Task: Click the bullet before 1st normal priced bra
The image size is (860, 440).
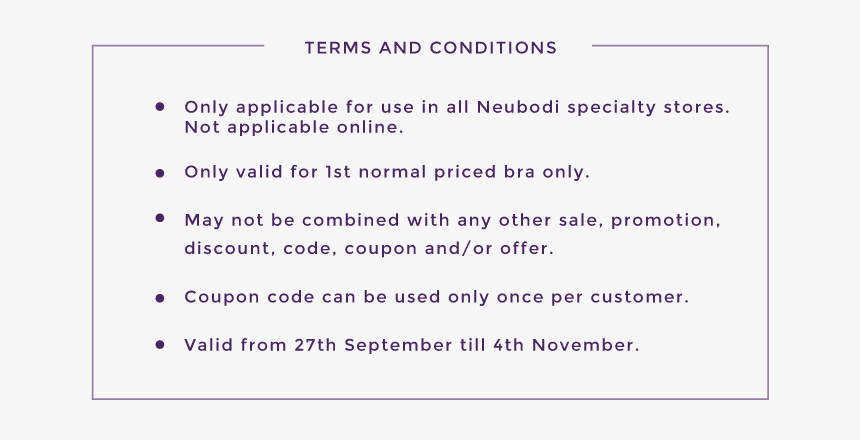Action: tap(160, 173)
